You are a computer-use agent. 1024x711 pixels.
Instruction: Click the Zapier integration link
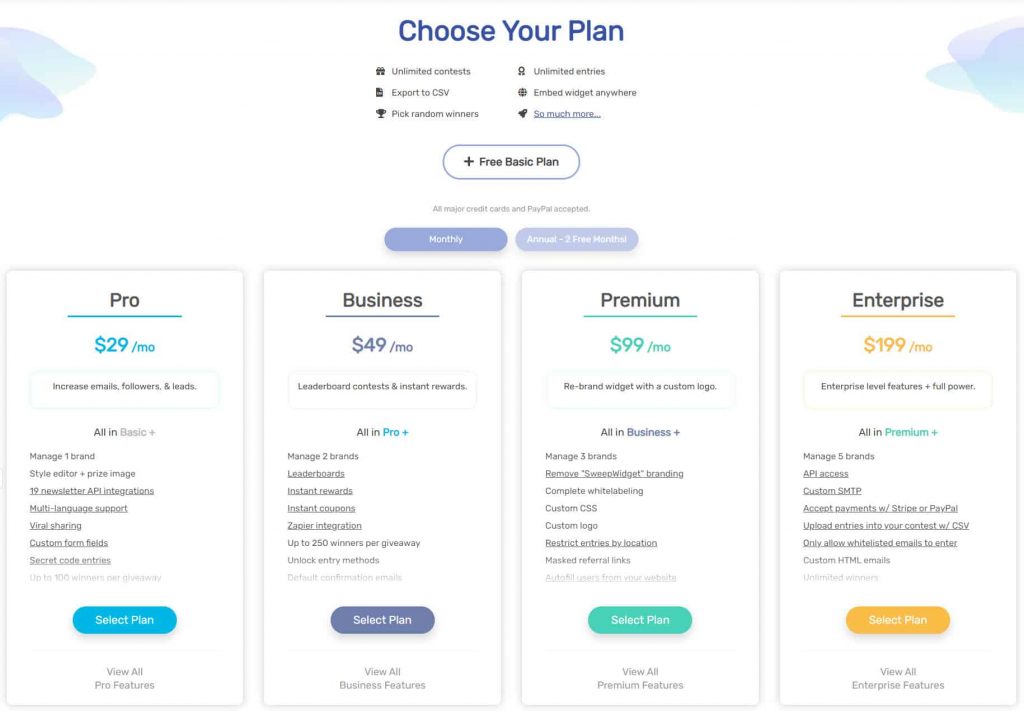[325, 526]
